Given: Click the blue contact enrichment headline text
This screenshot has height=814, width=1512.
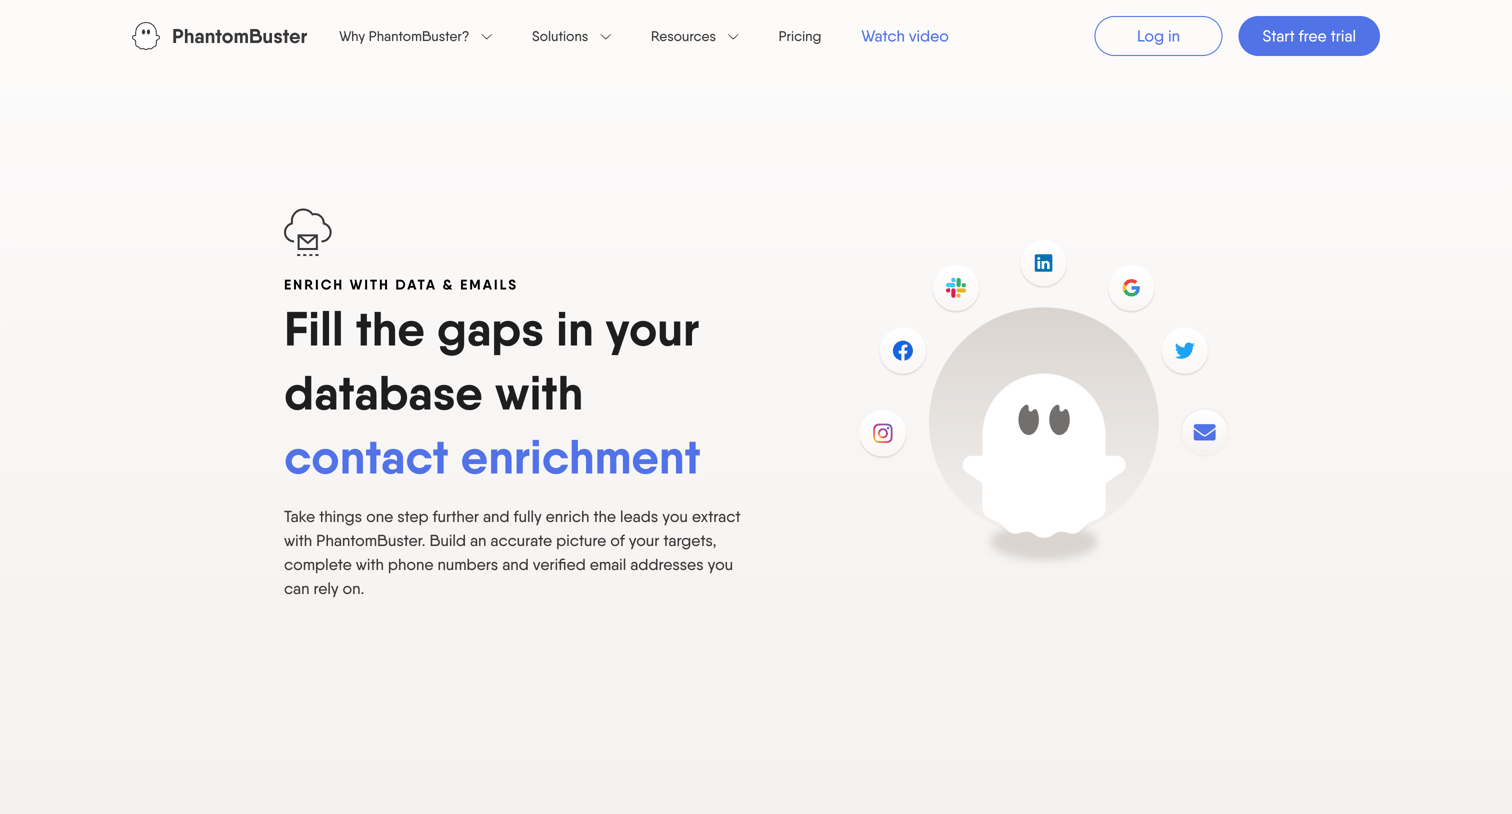Looking at the screenshot, I should click(x=492, y=458).
